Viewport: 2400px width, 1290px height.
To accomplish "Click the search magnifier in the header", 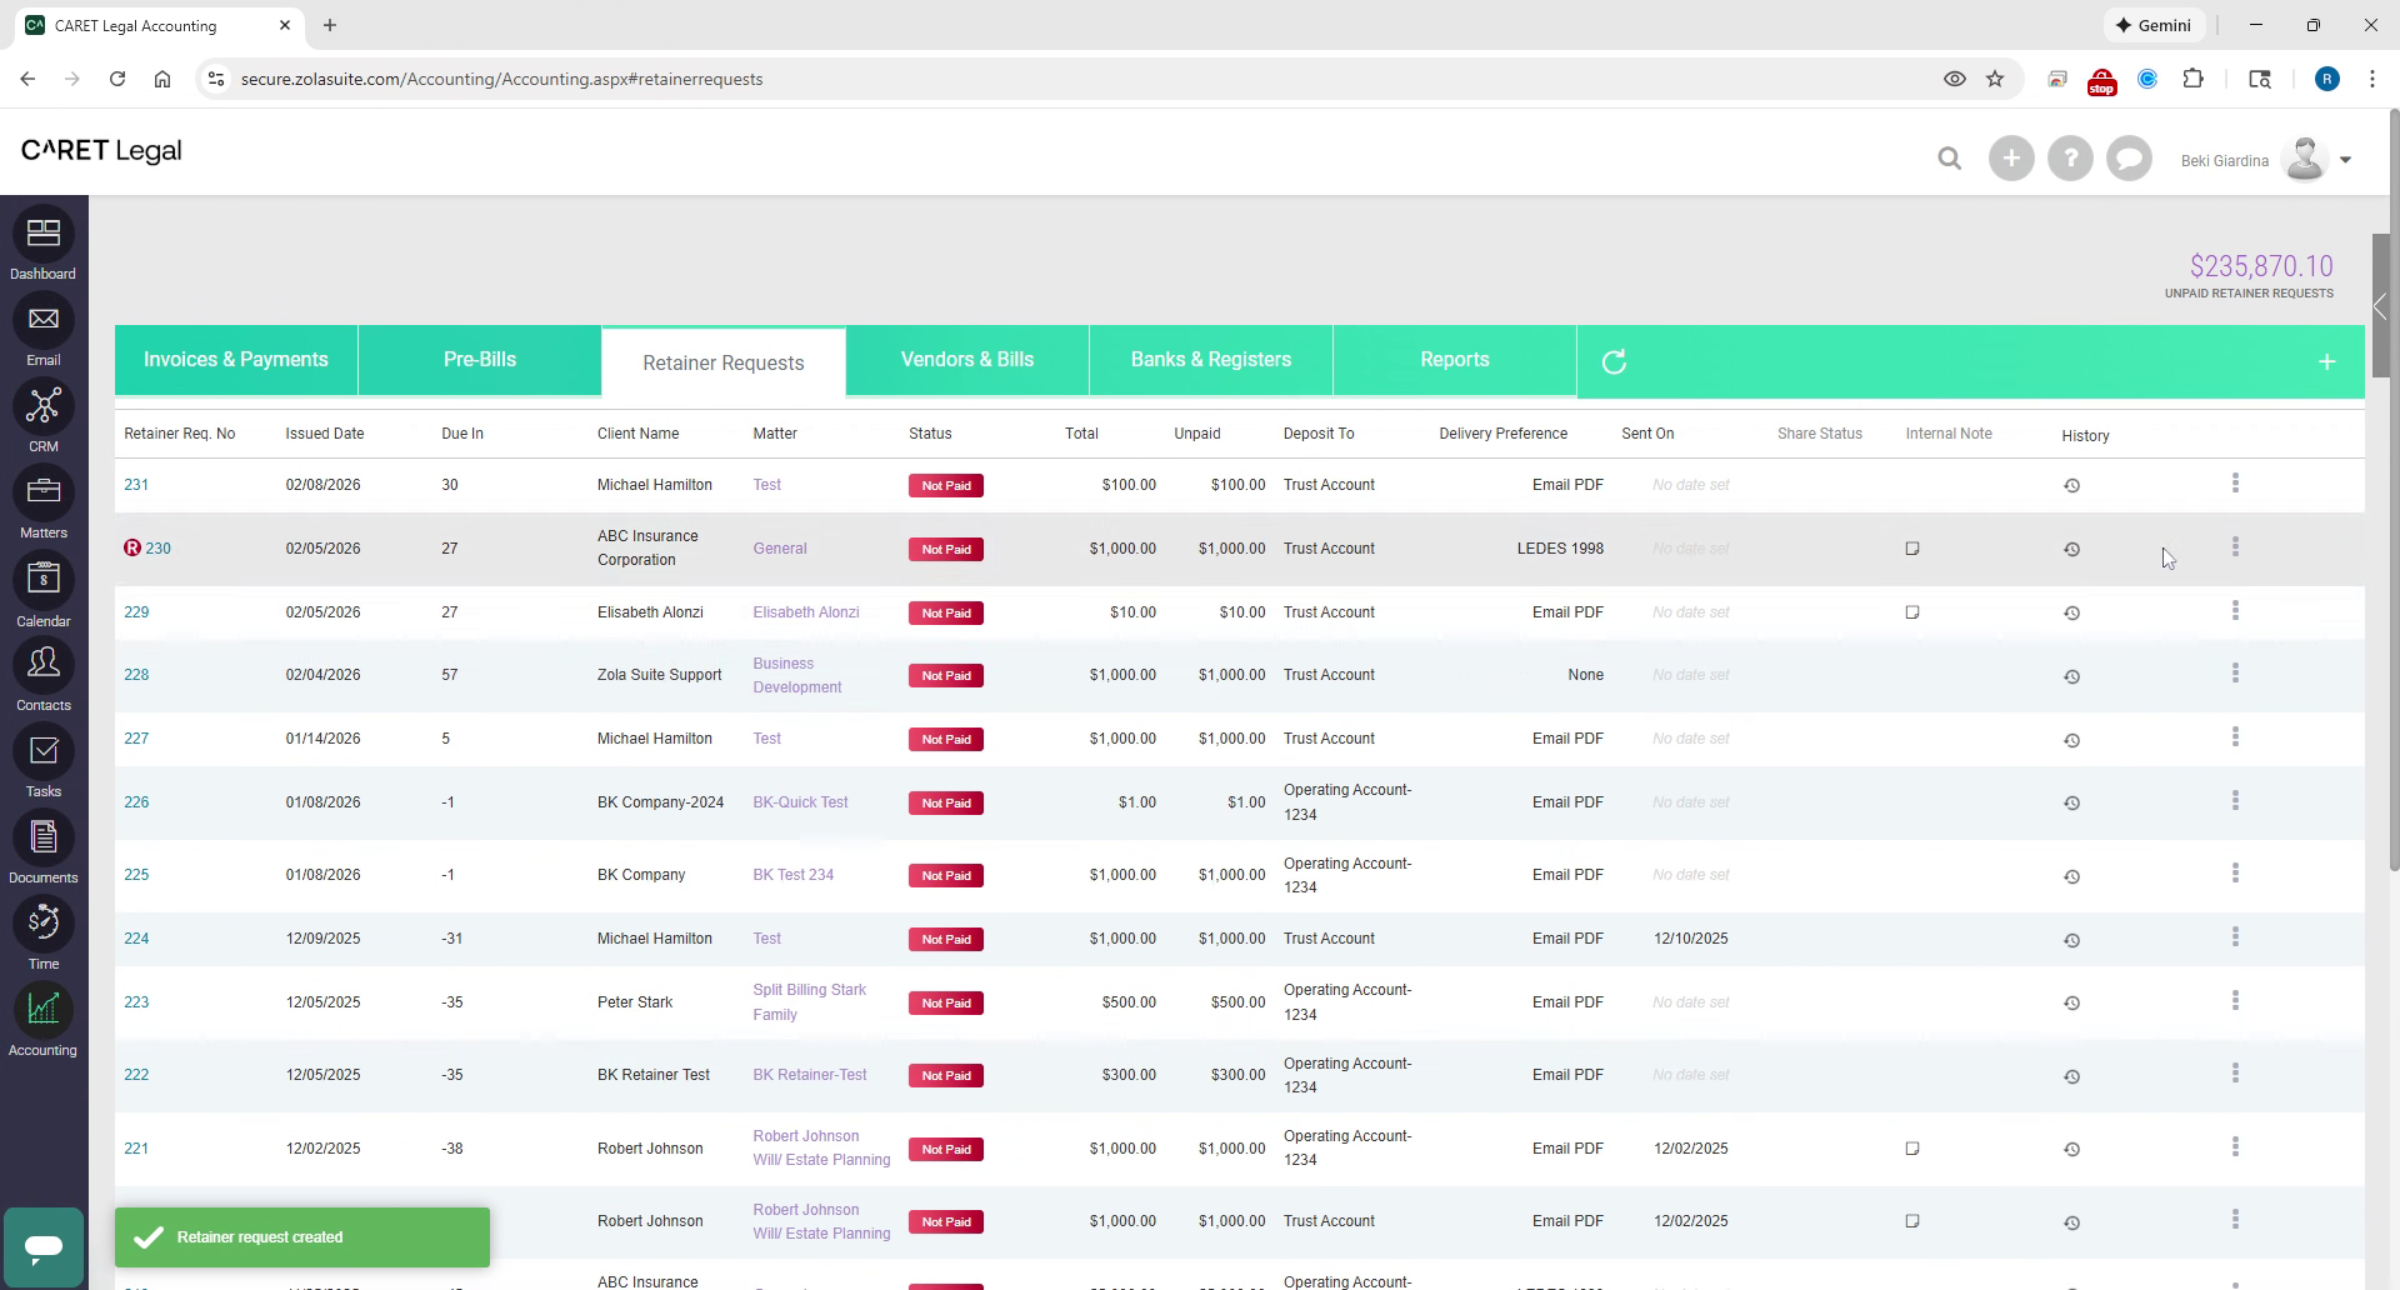I will click(1949, 159).
